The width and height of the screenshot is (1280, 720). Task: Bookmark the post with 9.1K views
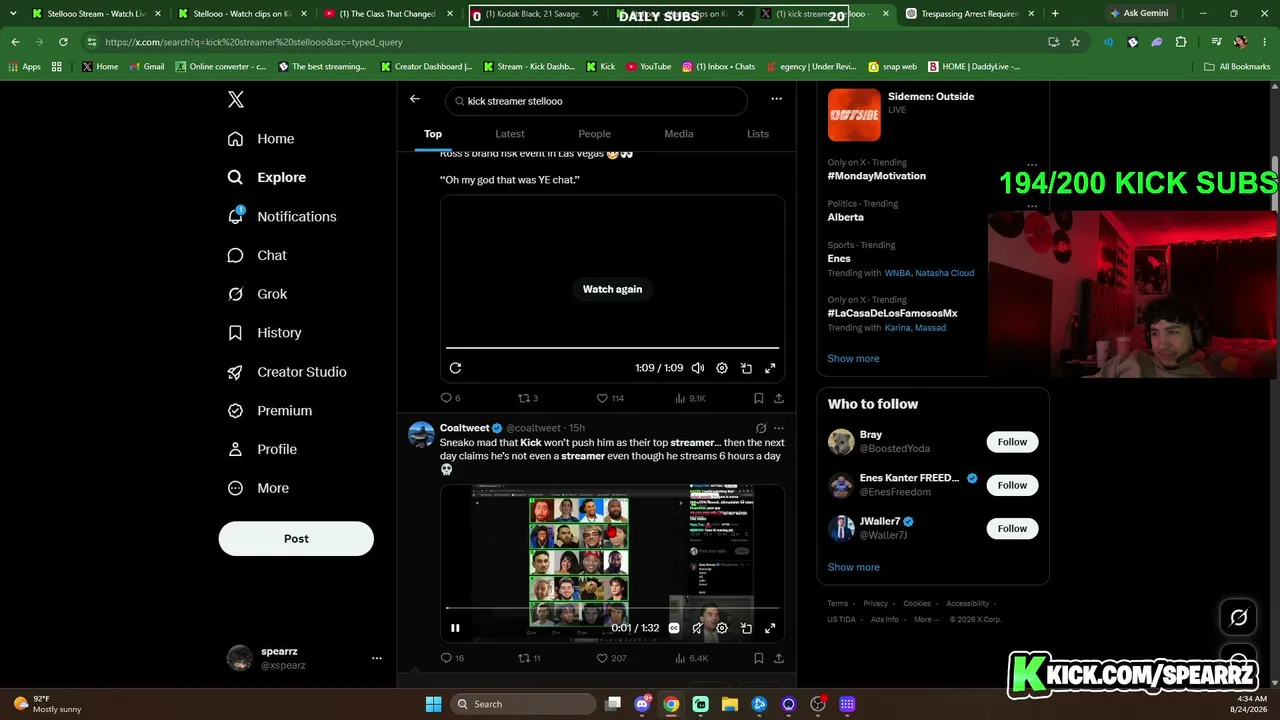point(759,398)
